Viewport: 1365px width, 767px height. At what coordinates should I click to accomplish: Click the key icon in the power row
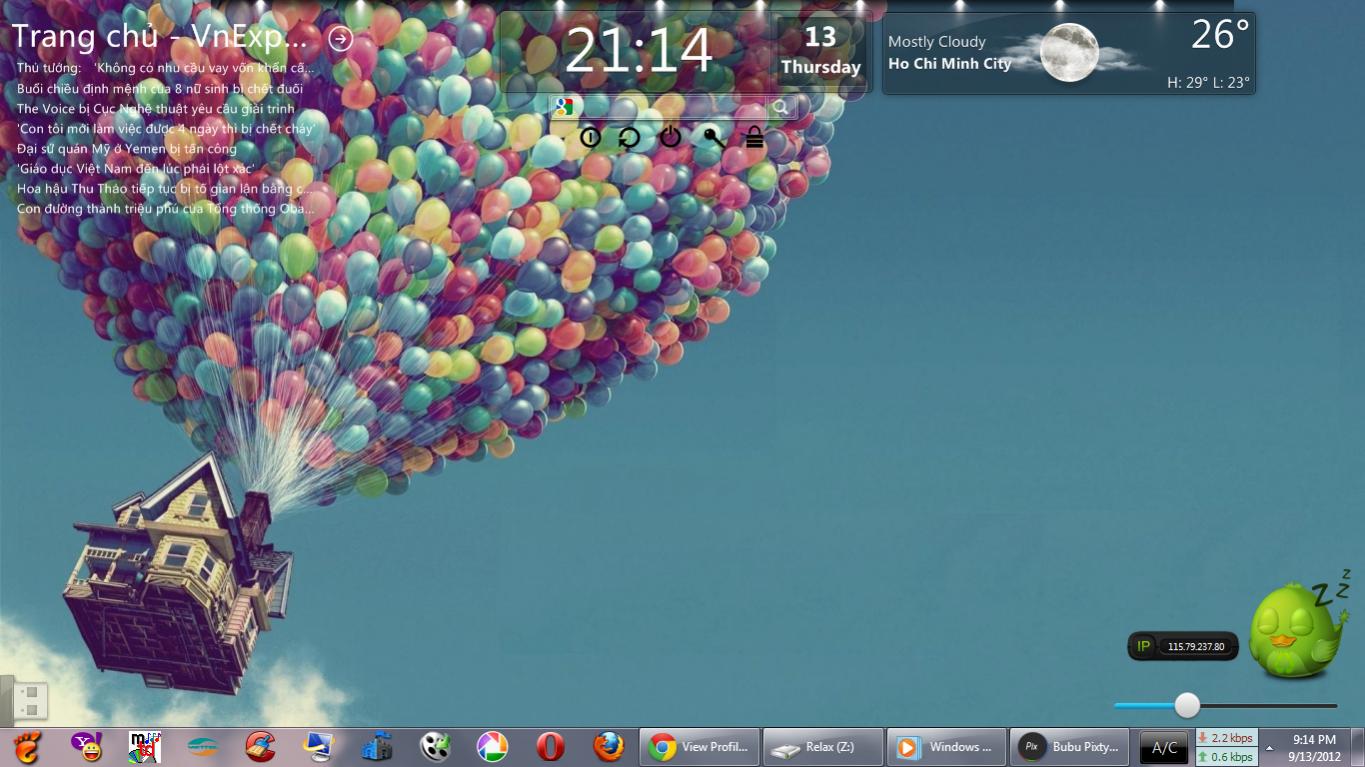click(x=714, y=138)
